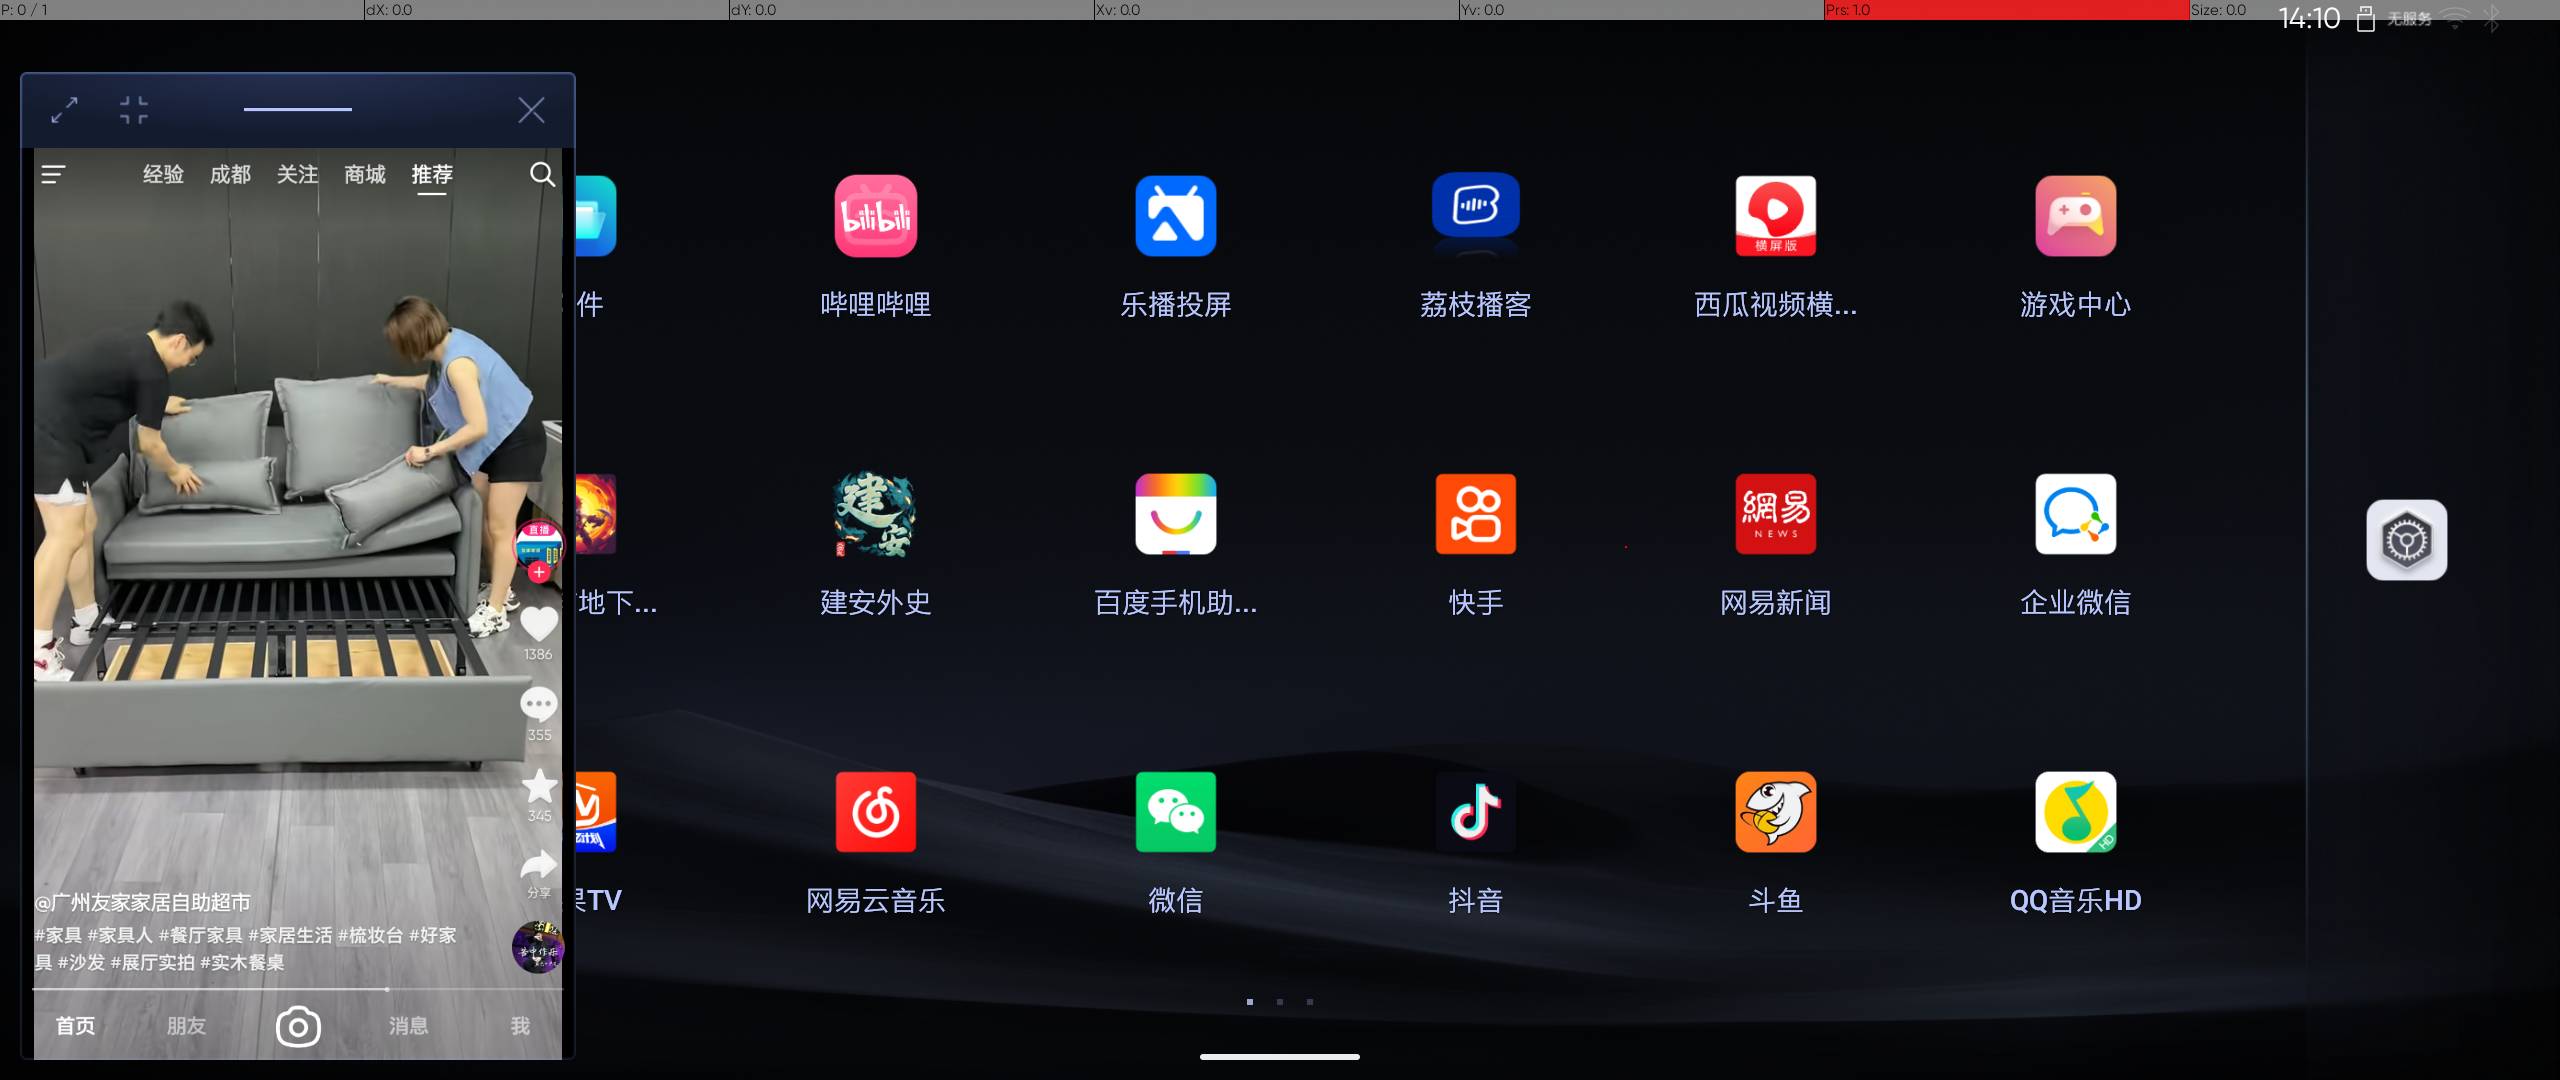Screen dimensions: 2560x1080
Task: Open the comments bubble showing 355
Action: (x=538, y=704)
